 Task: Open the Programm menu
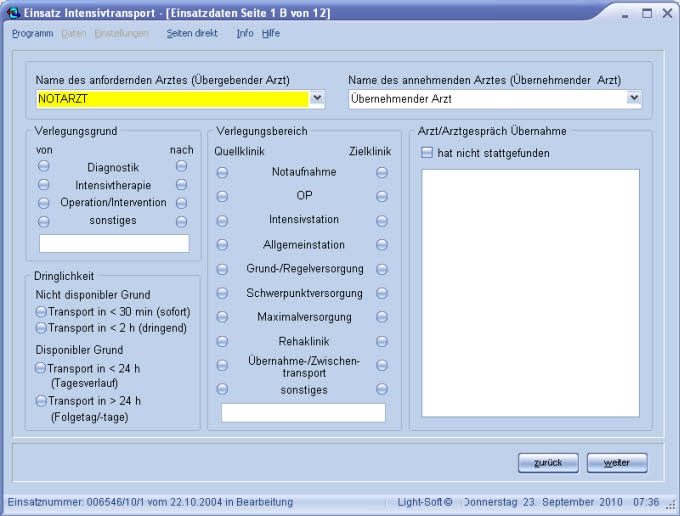tap(33, 33)
